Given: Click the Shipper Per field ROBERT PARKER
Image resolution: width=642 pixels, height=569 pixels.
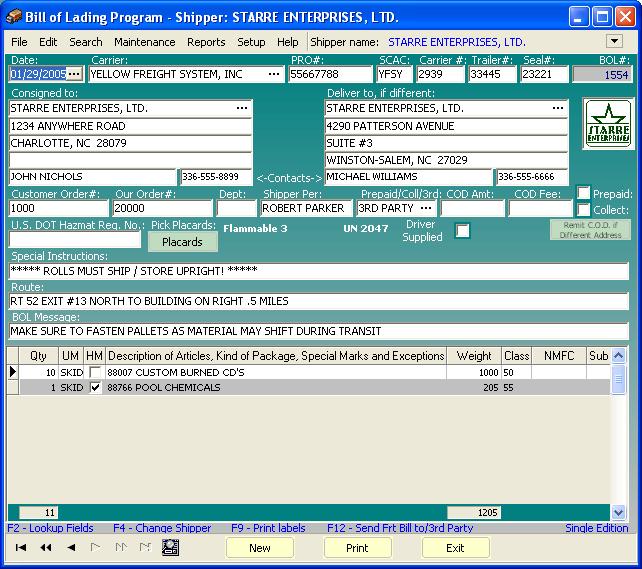Looking at the screenshot, I should (x=306, y=208).
